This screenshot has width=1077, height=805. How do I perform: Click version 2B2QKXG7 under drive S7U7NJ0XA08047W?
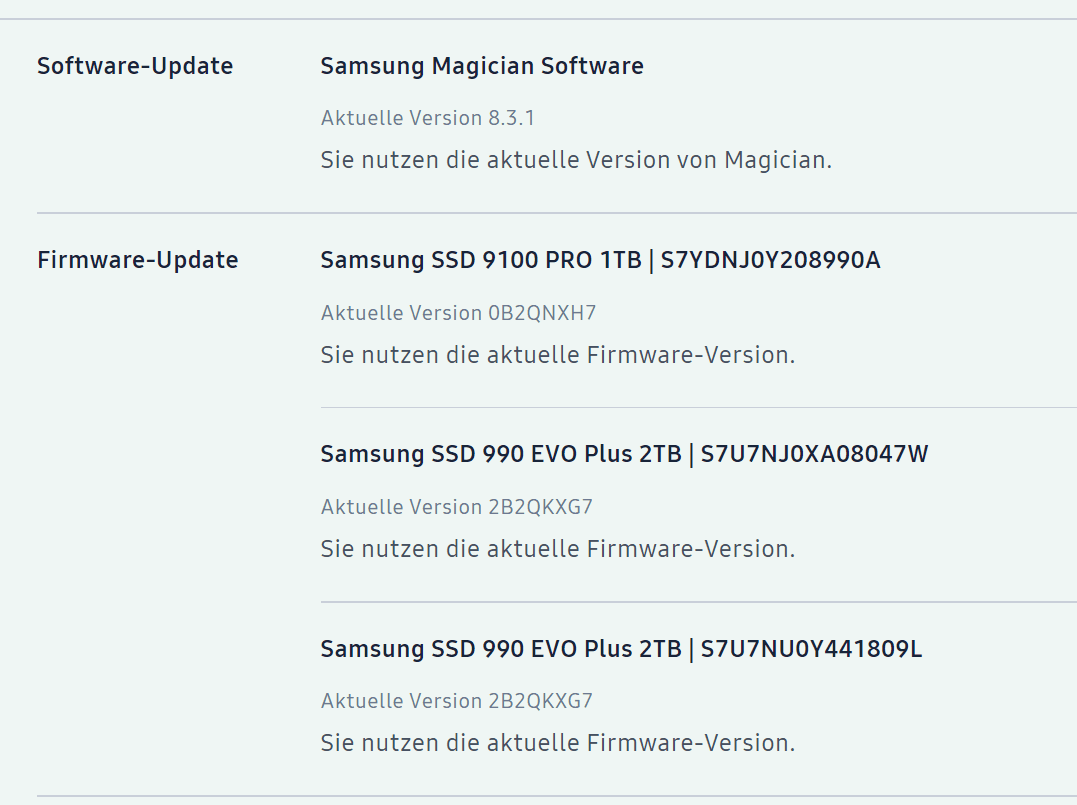point(540,507)
